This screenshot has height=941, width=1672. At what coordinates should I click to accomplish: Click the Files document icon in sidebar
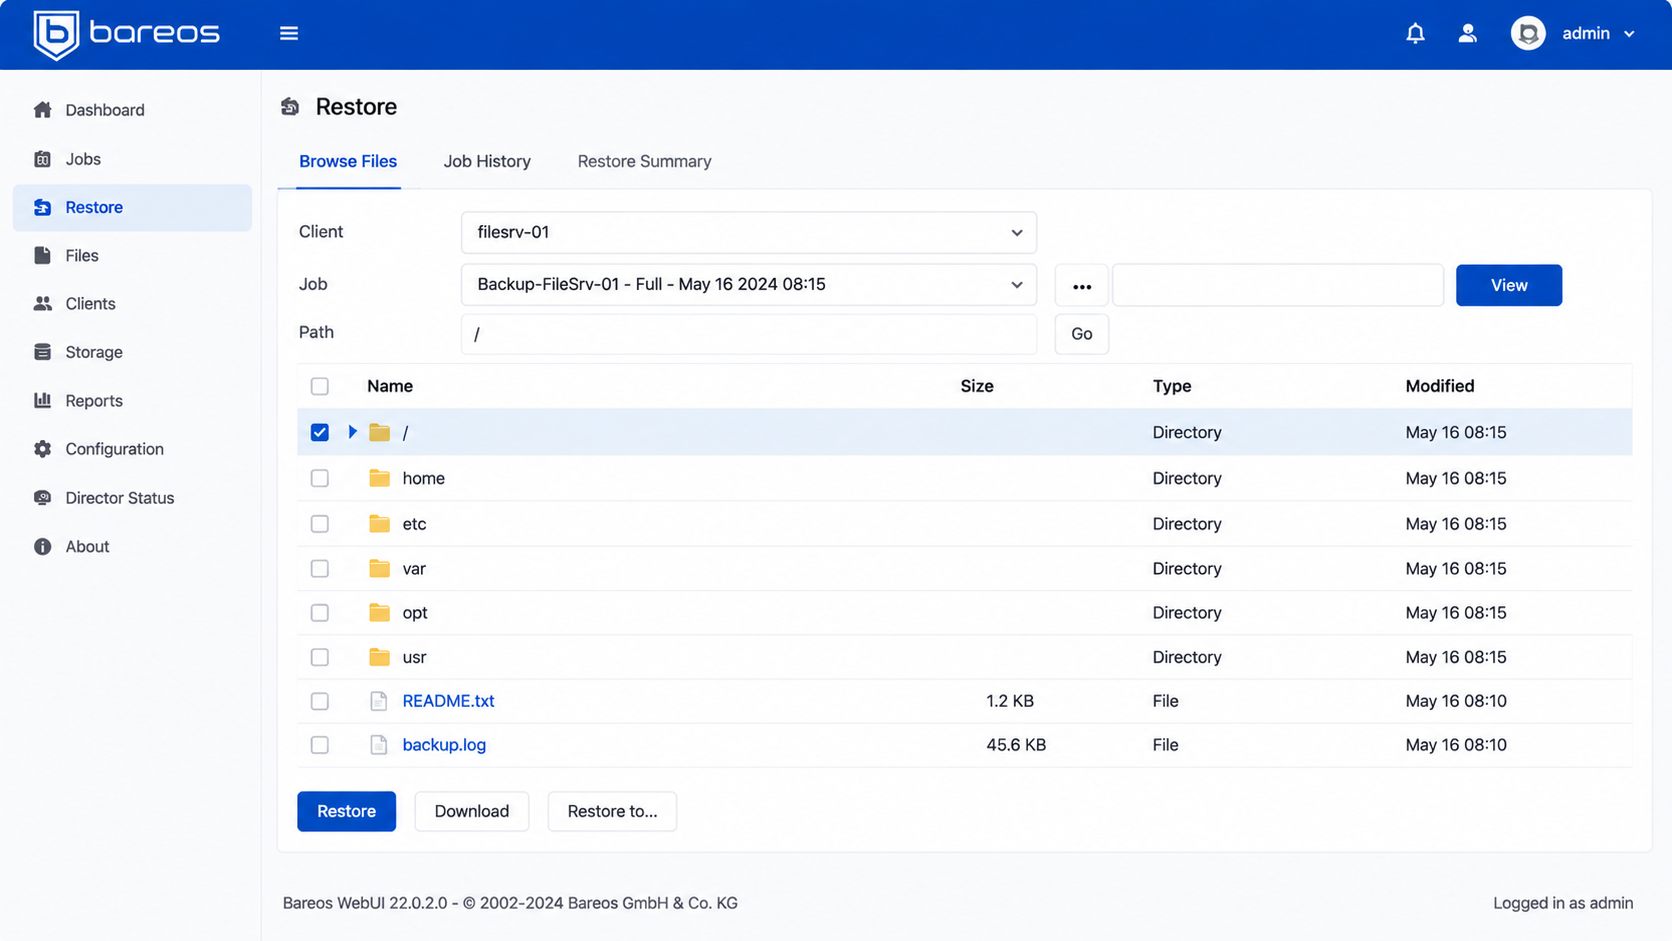[x=42, y=255]
